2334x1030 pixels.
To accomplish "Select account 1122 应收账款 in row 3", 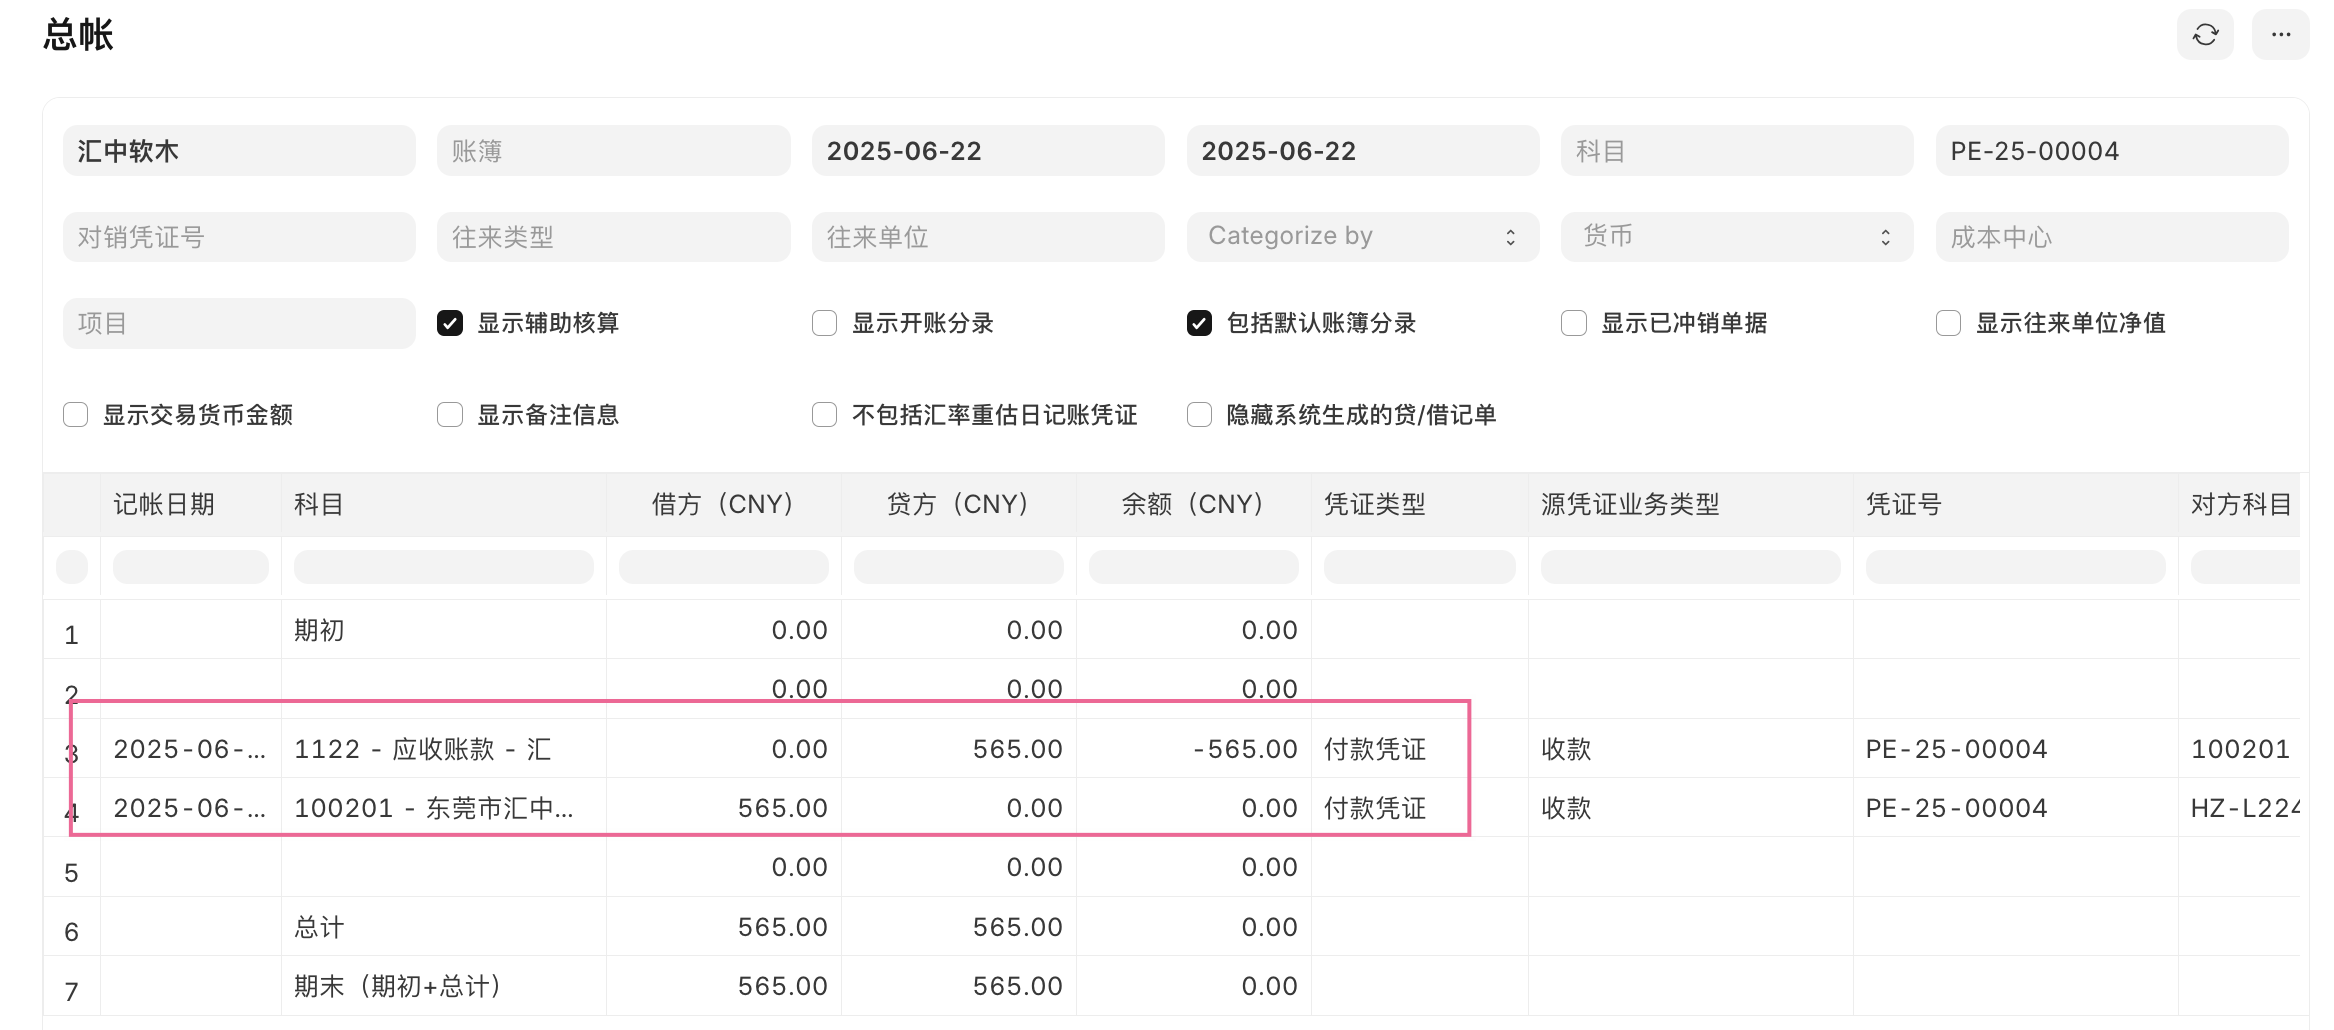I will click(422, 748).
